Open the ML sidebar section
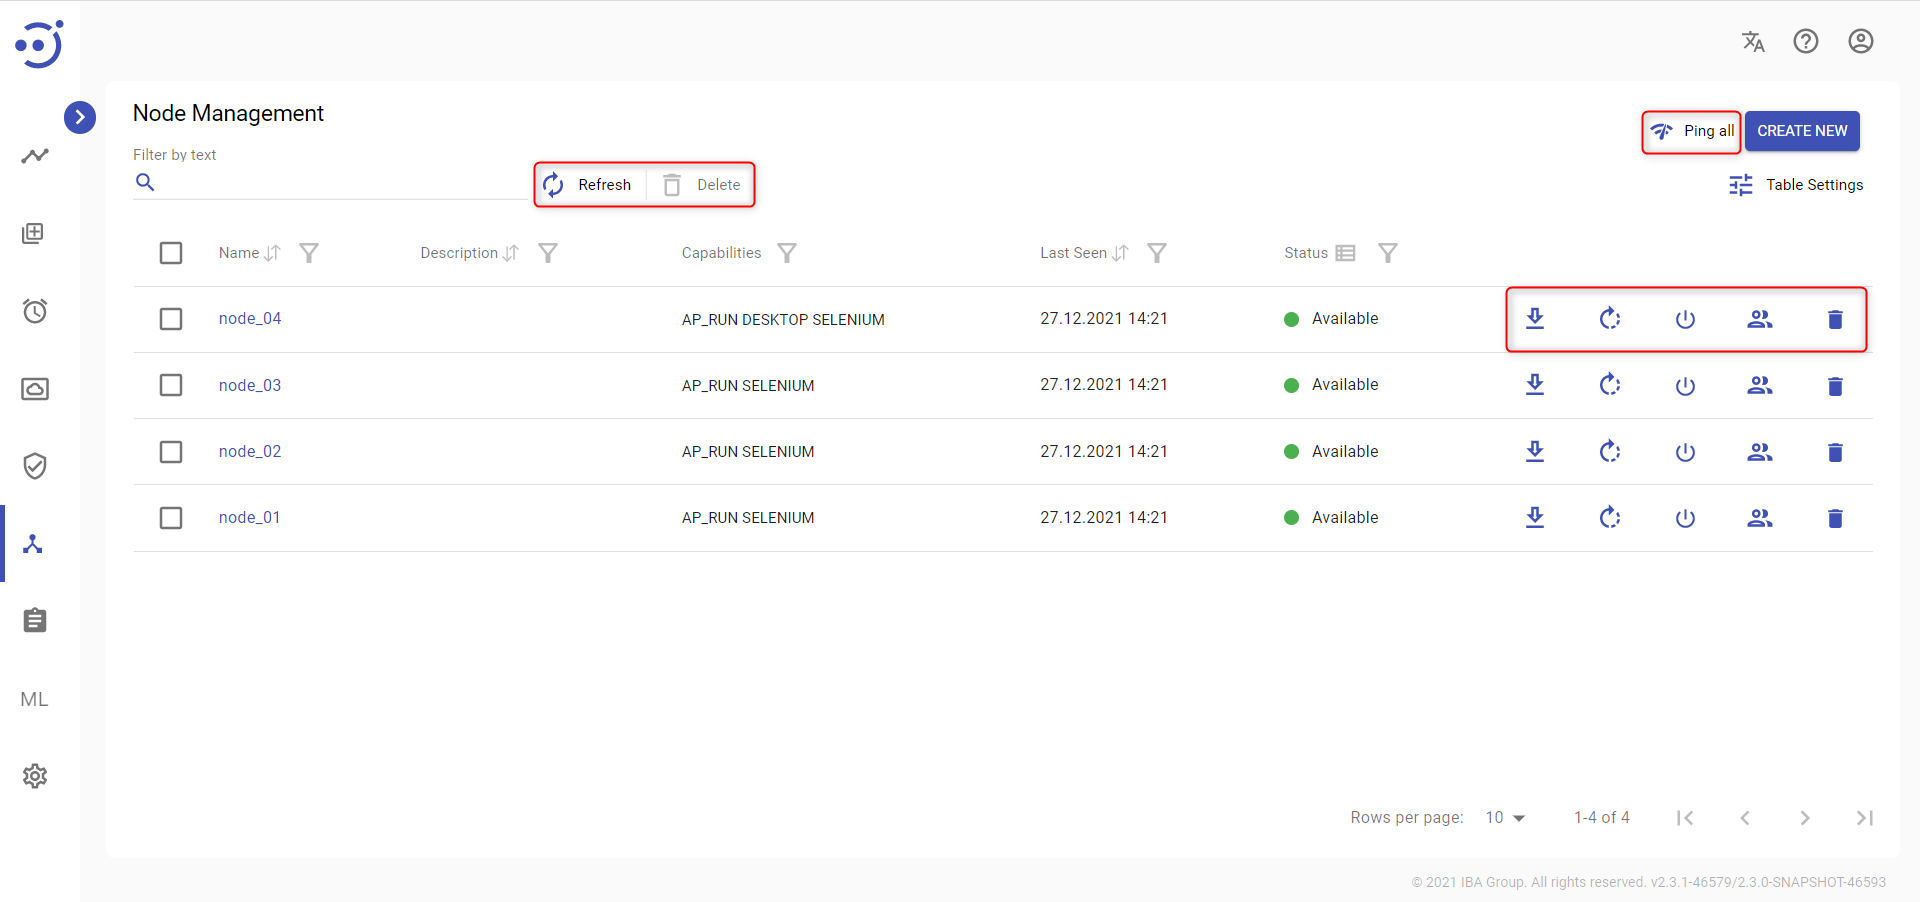The image size is (1920, 902). pyautogui.click(x=34, y=699)
